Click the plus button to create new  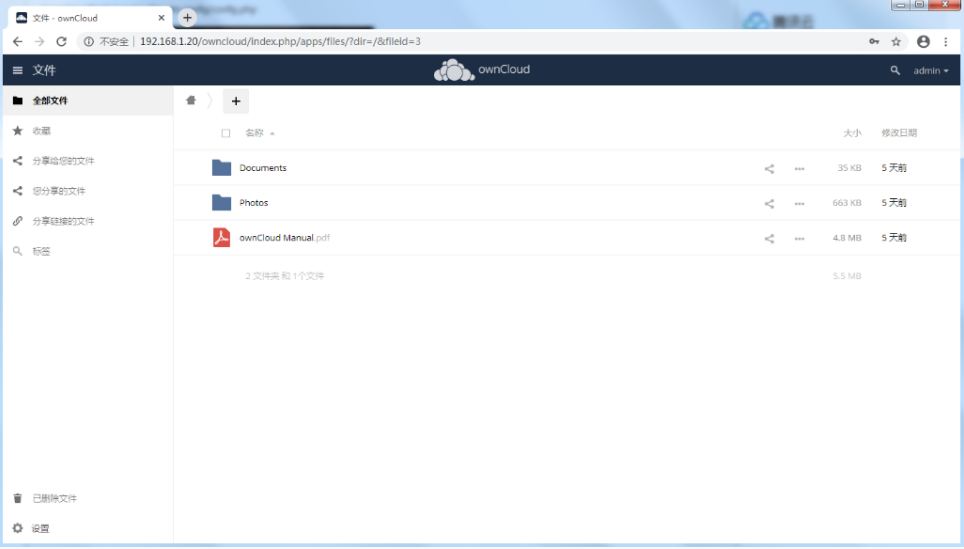click(236, 101)
